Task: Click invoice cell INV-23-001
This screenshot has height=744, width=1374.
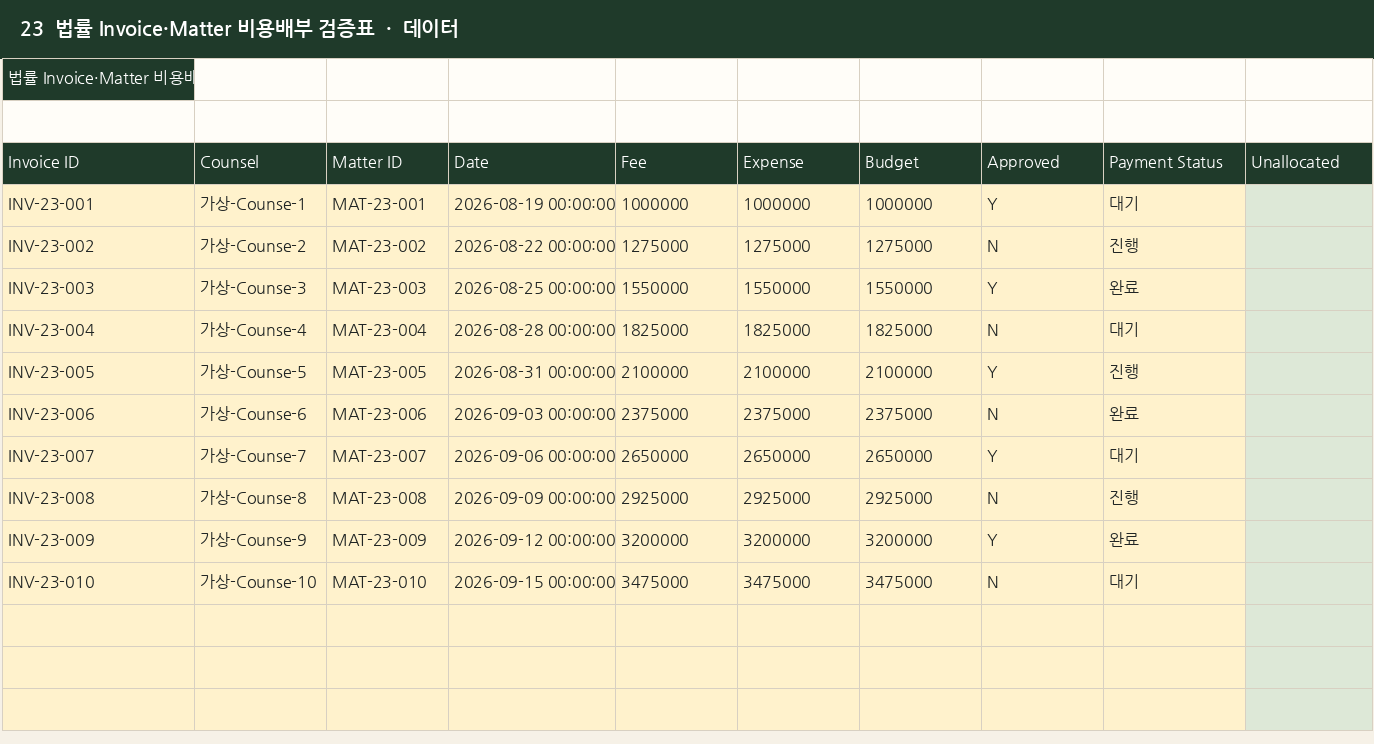Action: pos(98,205)
